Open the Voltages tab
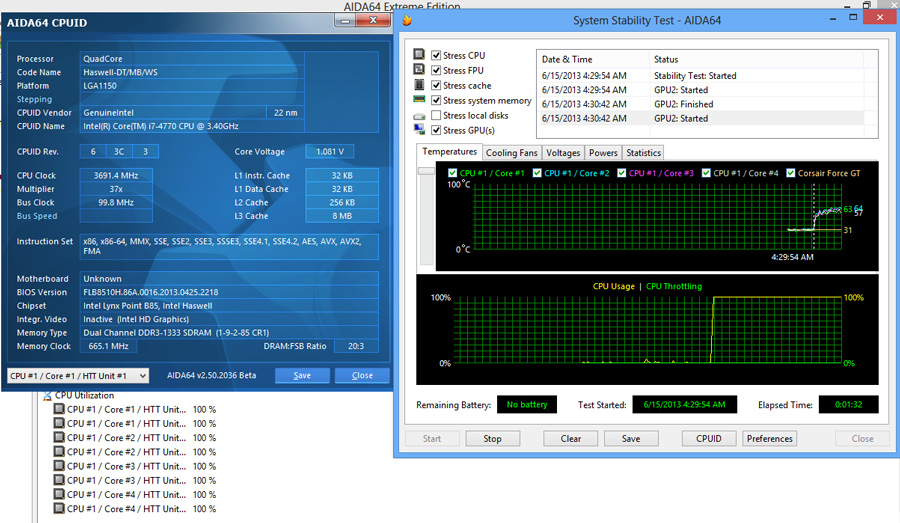The height and width of the screenshot is (523, 900). pos(563,153)
